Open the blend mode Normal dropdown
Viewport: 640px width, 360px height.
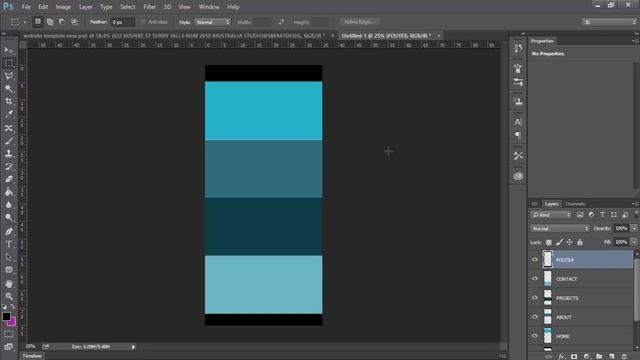pyautogui.click(x=560, y=229)
